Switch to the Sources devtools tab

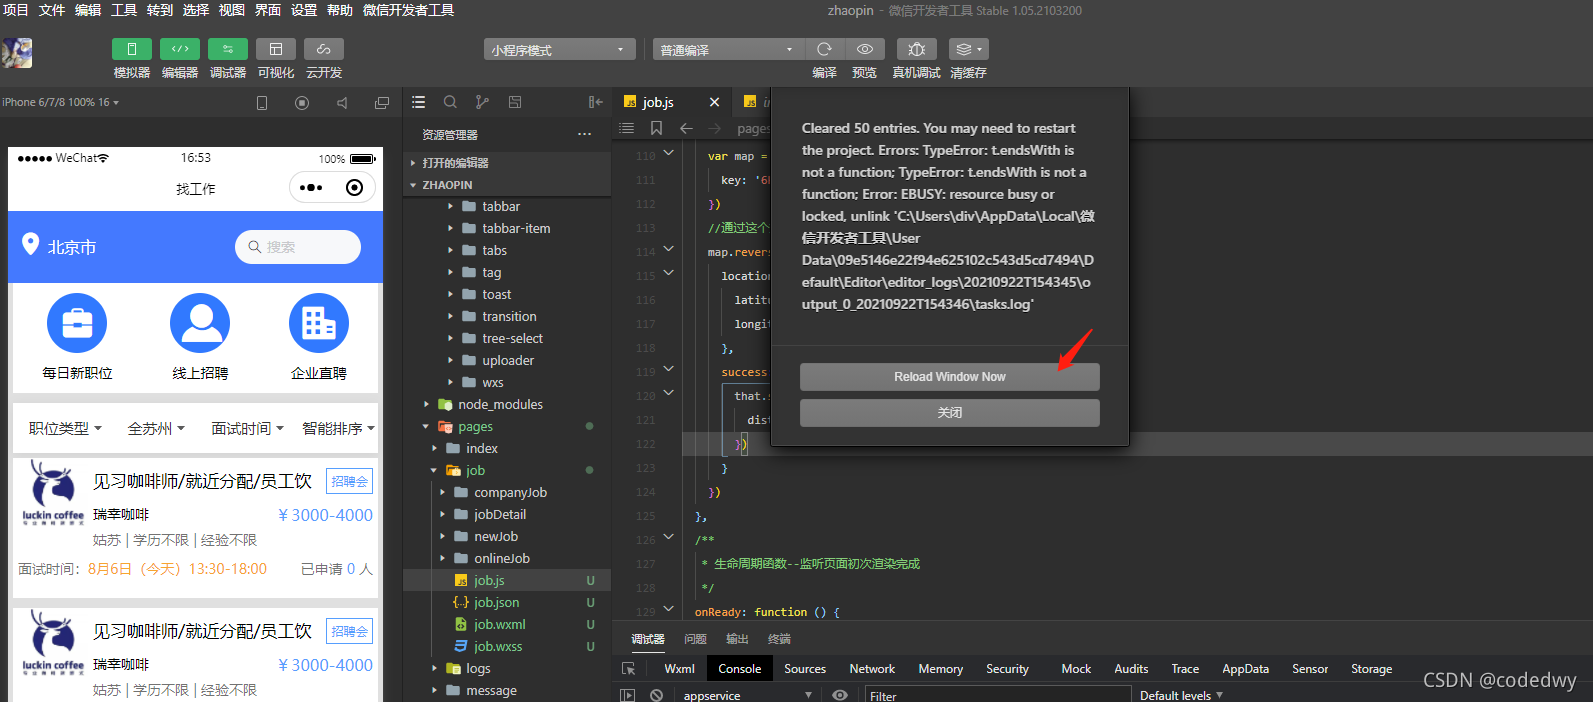[805, 669]
